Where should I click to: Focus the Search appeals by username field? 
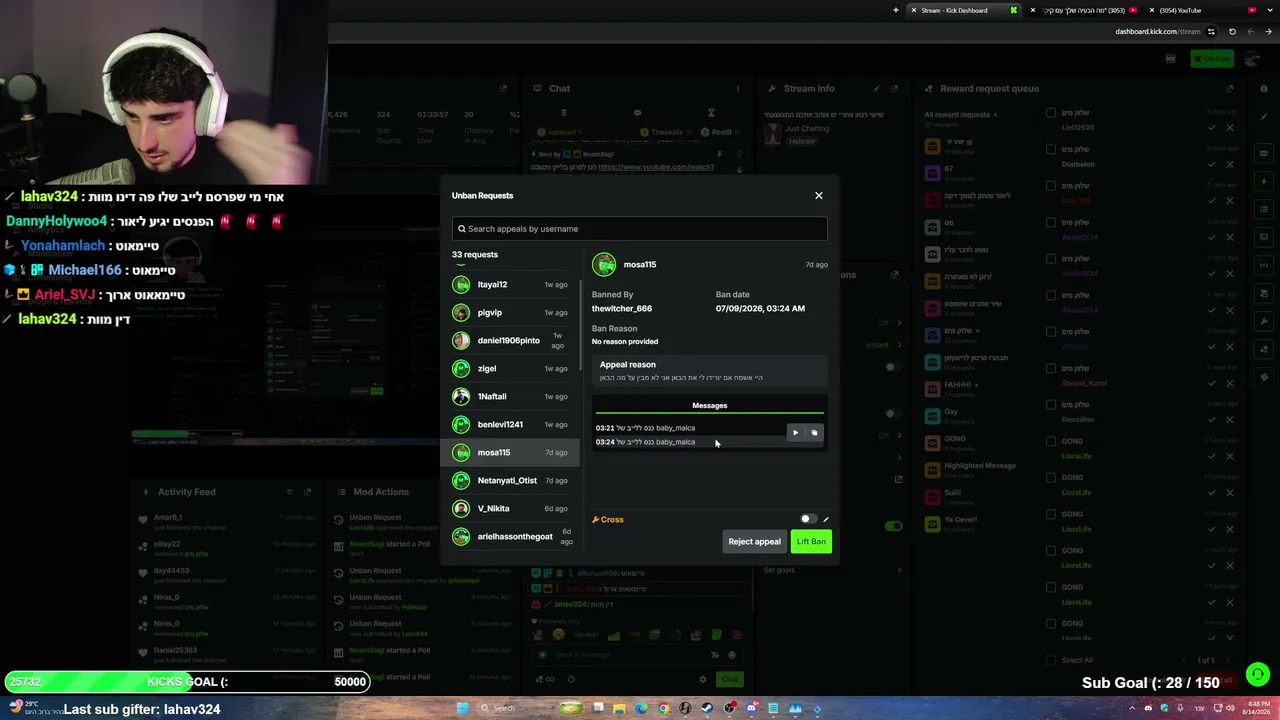click(x=640, y=229)
